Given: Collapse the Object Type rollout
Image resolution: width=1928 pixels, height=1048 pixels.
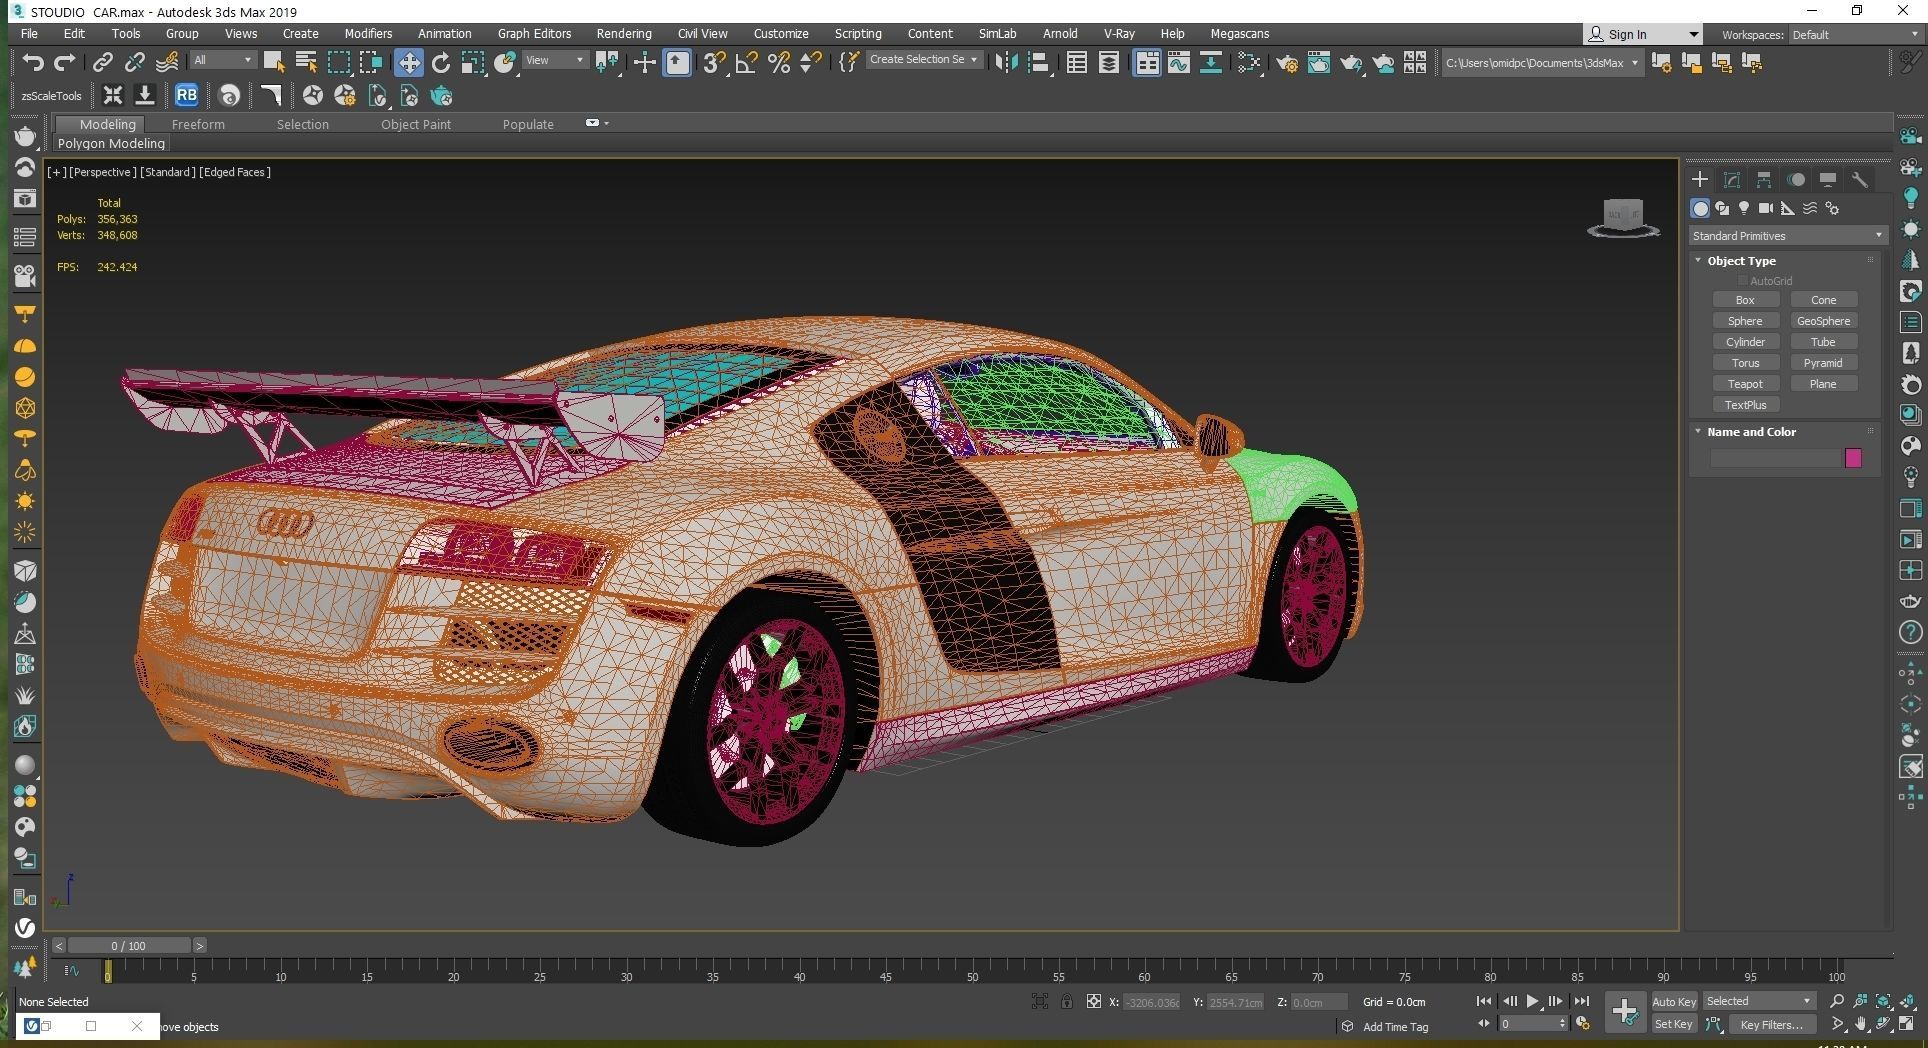Looking at the screenshot, I should pos(1698,260).
